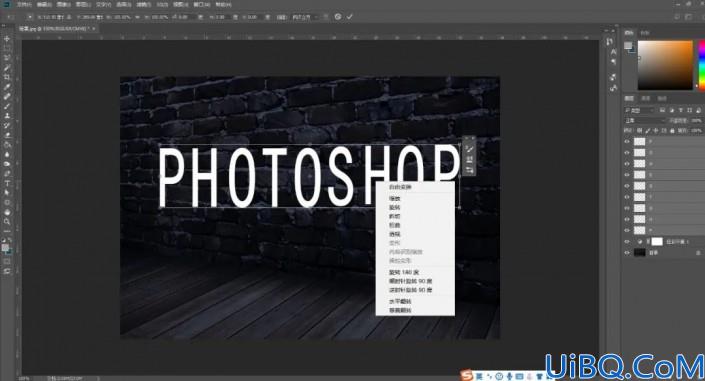Select the Gradient tool
The image size is (705, 381).
7,145
